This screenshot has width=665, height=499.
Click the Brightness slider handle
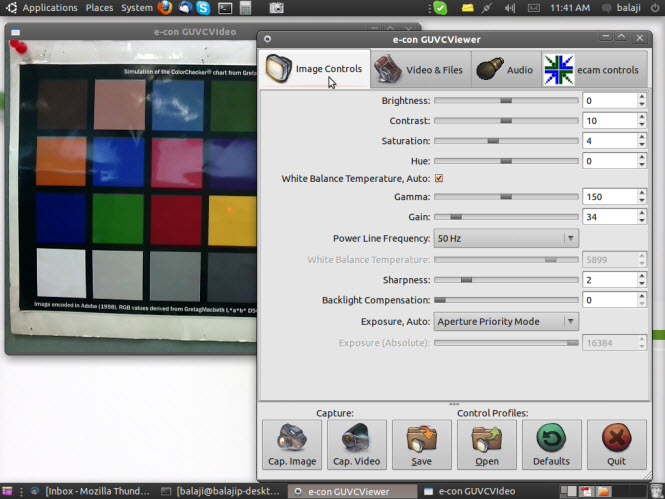(x=506, y=100)
